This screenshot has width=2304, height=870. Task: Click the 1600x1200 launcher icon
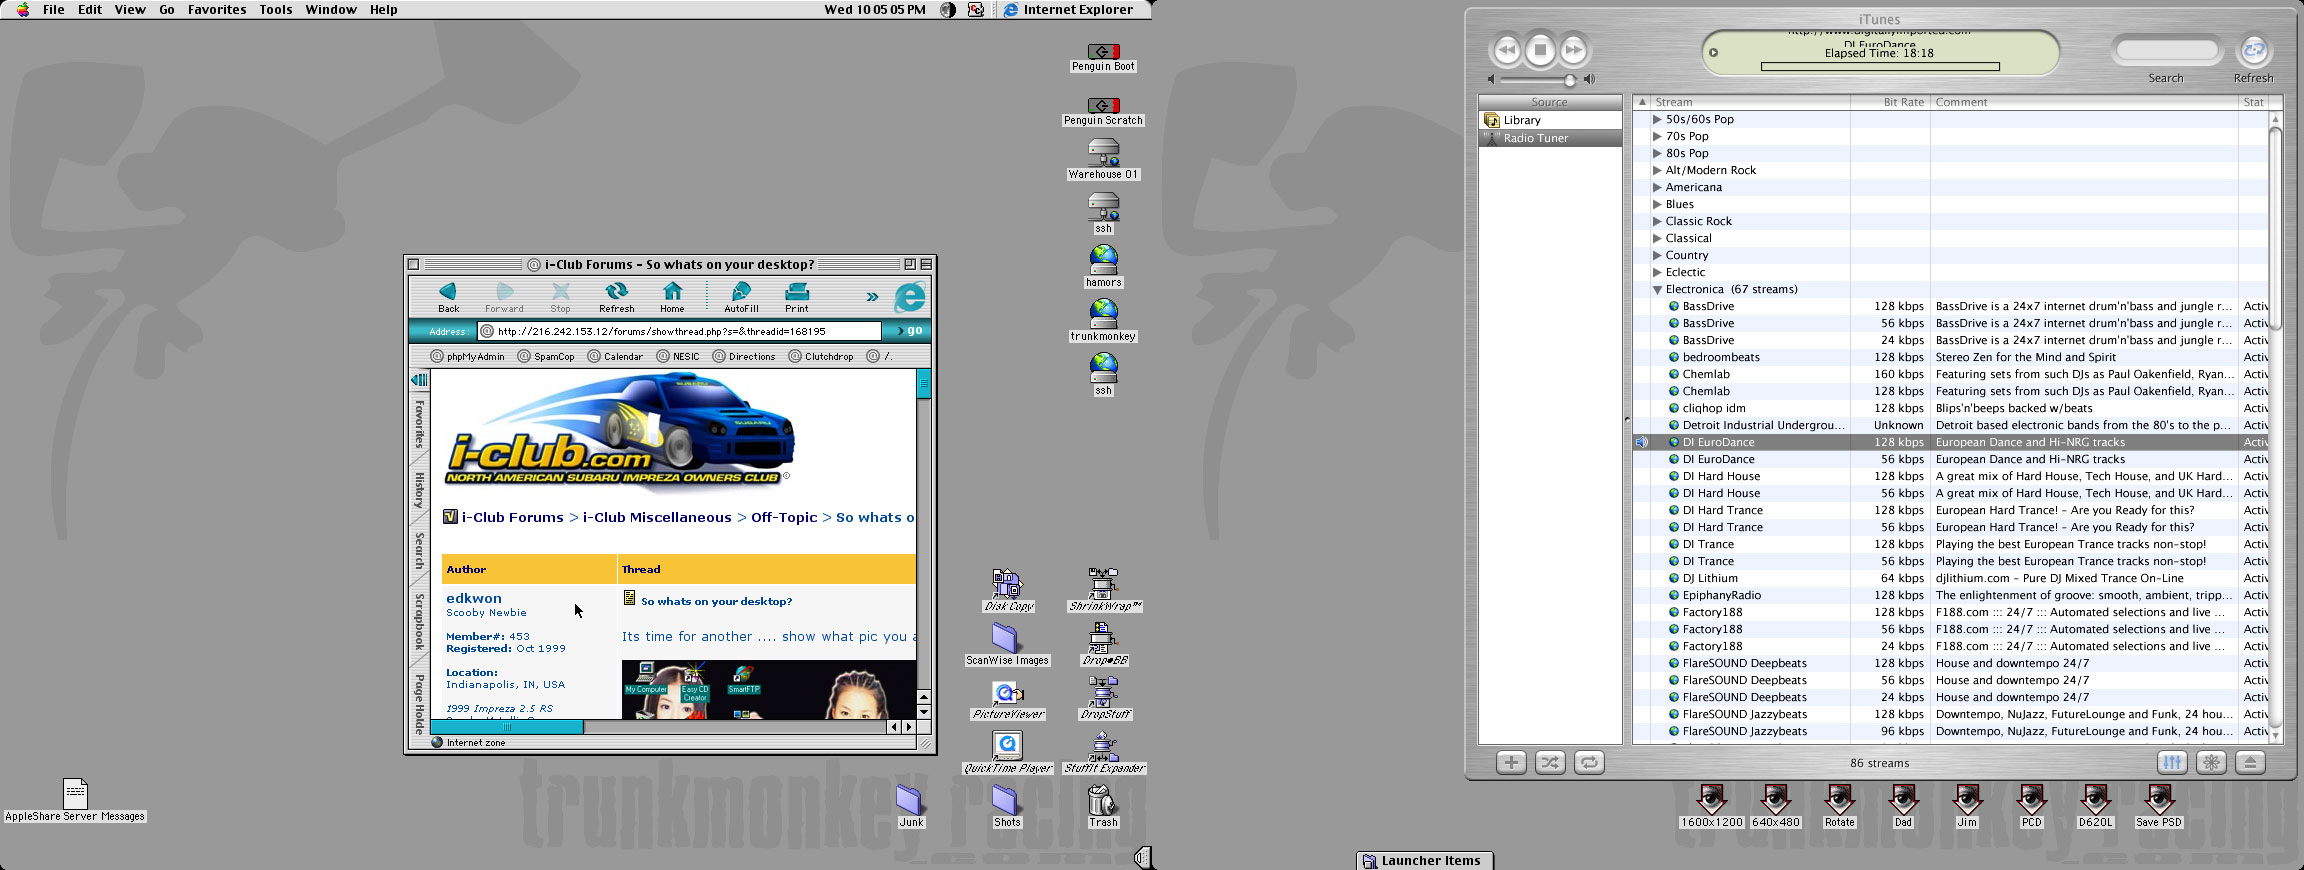tap(1711, 806)
